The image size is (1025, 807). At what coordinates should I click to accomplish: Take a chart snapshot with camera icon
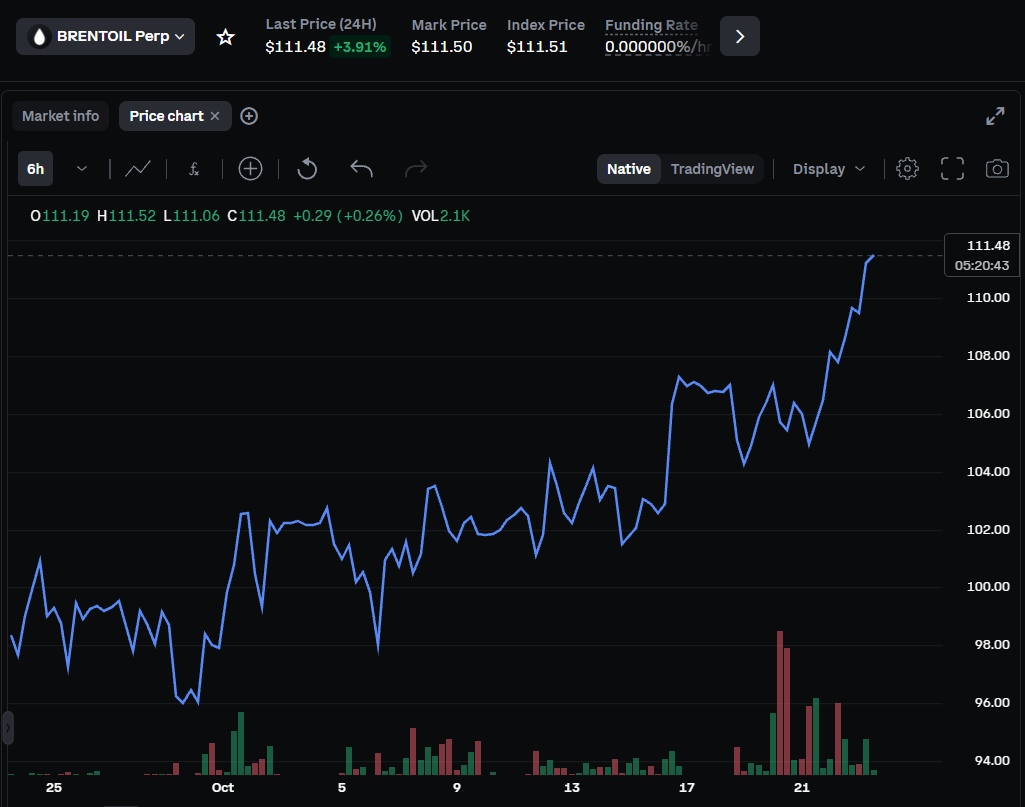coord(997,169)
